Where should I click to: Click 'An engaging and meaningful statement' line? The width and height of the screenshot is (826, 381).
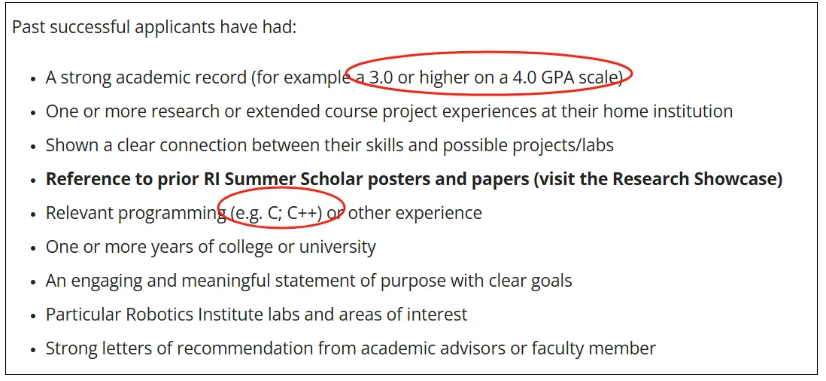pos(309,280)
